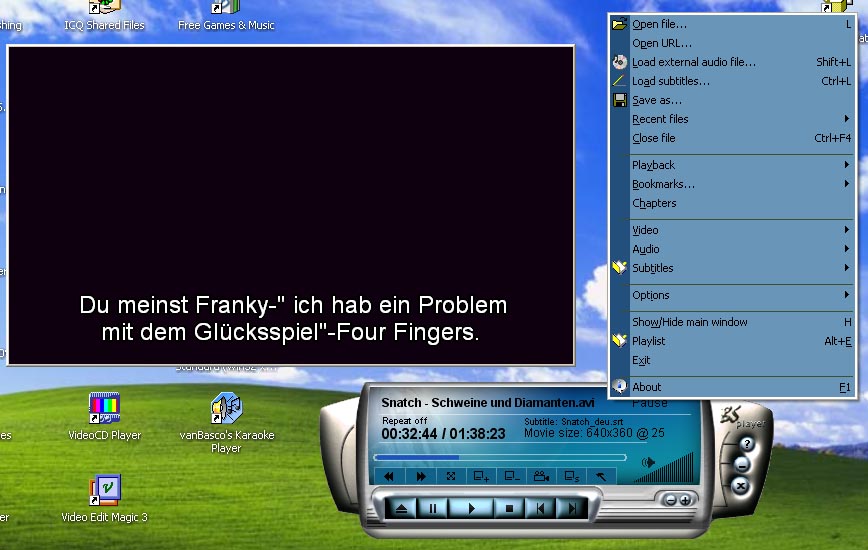
Task: Click the movie time counter 00:32:44
Action: pyautogui.click(x=409, y=434)
